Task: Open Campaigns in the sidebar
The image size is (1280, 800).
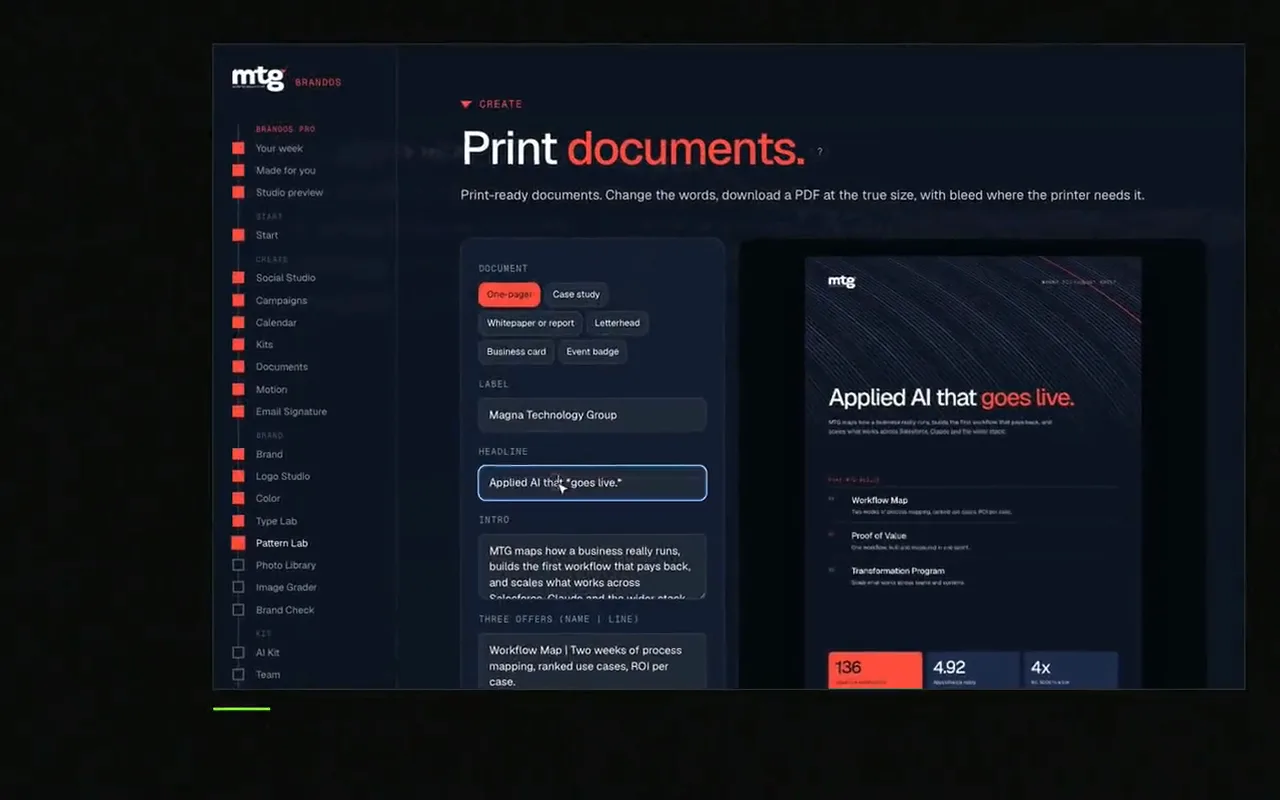Action: [281, 300]
